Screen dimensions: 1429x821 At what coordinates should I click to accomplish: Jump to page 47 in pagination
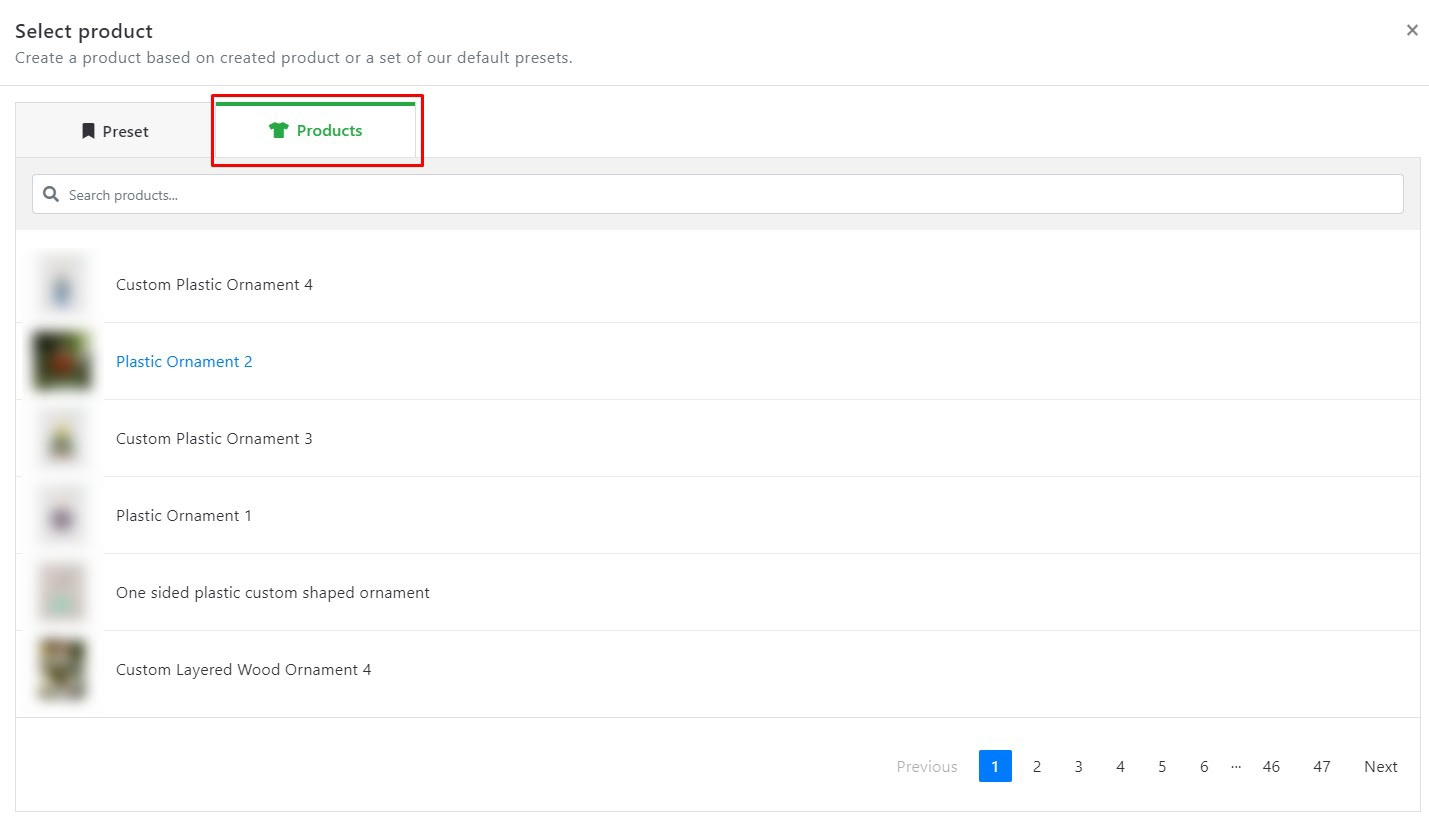point(1322,766)
